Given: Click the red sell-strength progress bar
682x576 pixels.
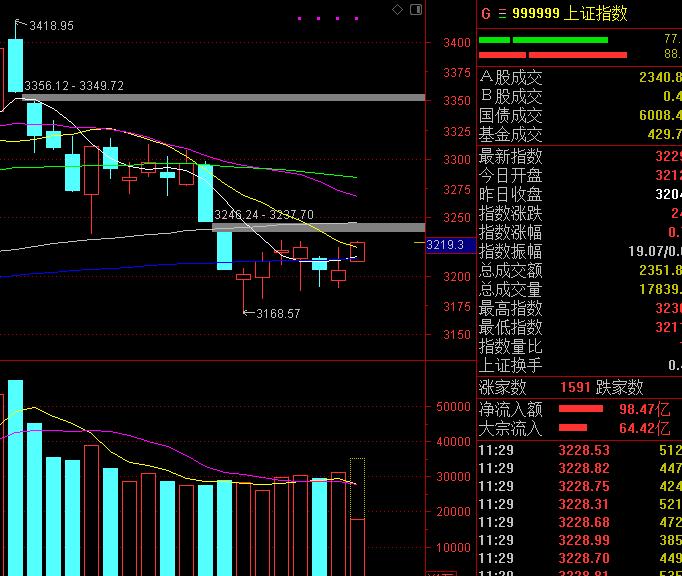Looking at the screenshot, I should click(x=553, y=55).
